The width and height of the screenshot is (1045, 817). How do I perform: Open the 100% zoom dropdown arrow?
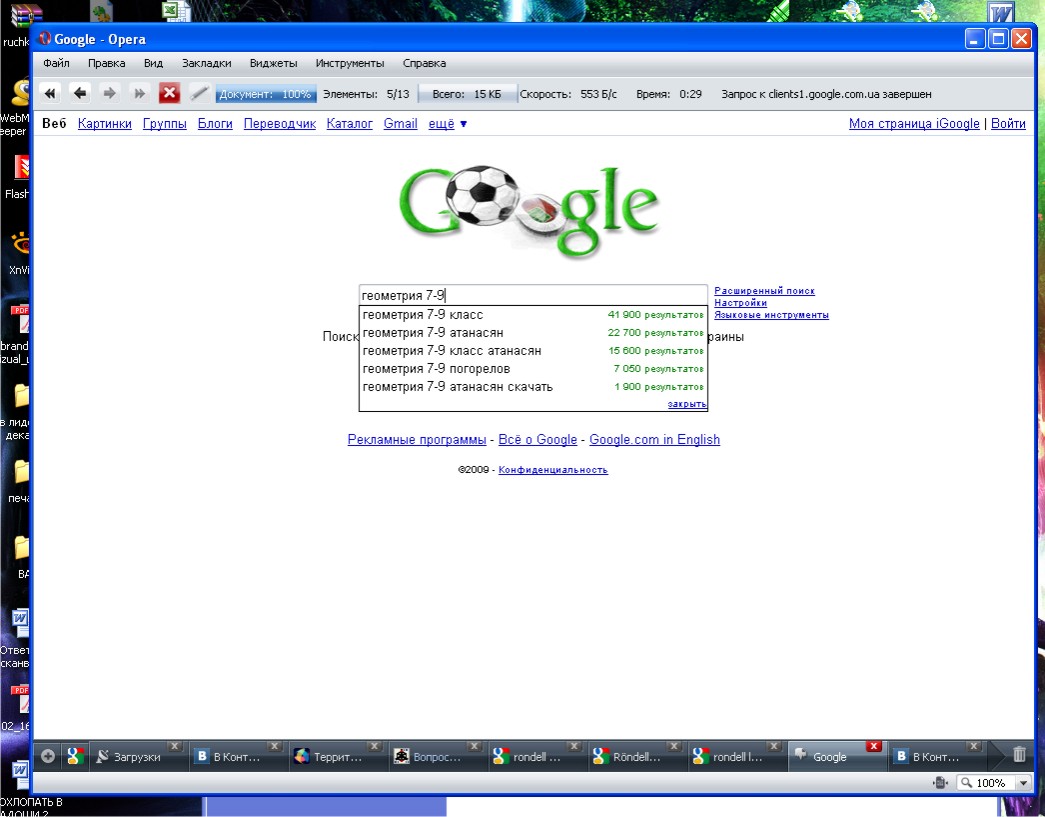click(1022, 783)
